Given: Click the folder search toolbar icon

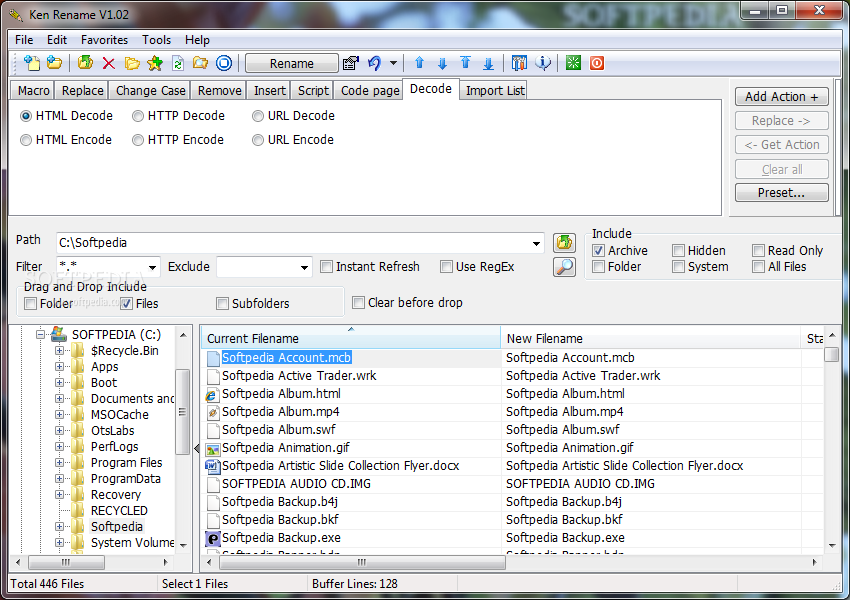Looking at the screenshot, I should click(x=201, y=63).
